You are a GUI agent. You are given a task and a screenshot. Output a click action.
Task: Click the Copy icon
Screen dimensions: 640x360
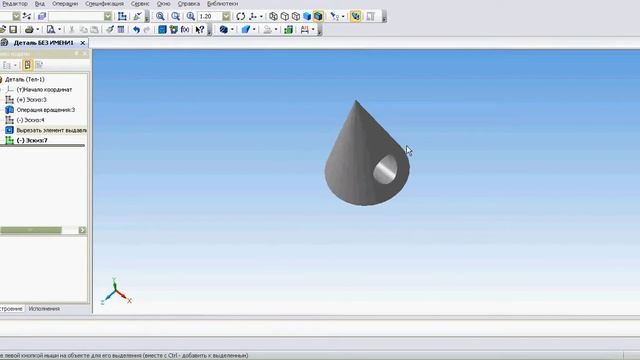pos(83,29)
